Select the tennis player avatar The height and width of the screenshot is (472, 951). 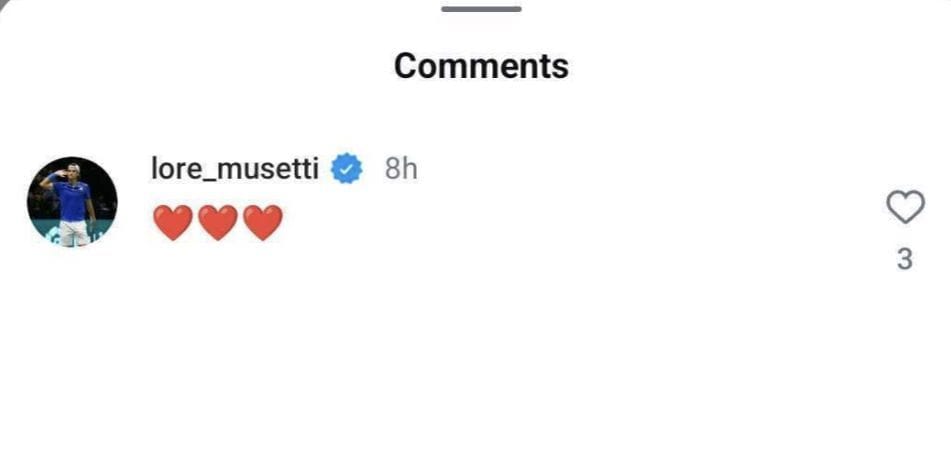[72, 202]
